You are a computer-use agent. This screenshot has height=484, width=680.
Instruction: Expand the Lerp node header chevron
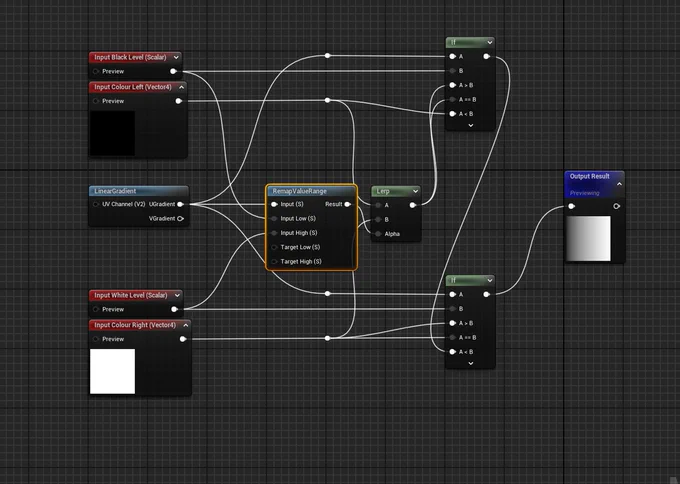pos(415,191)
